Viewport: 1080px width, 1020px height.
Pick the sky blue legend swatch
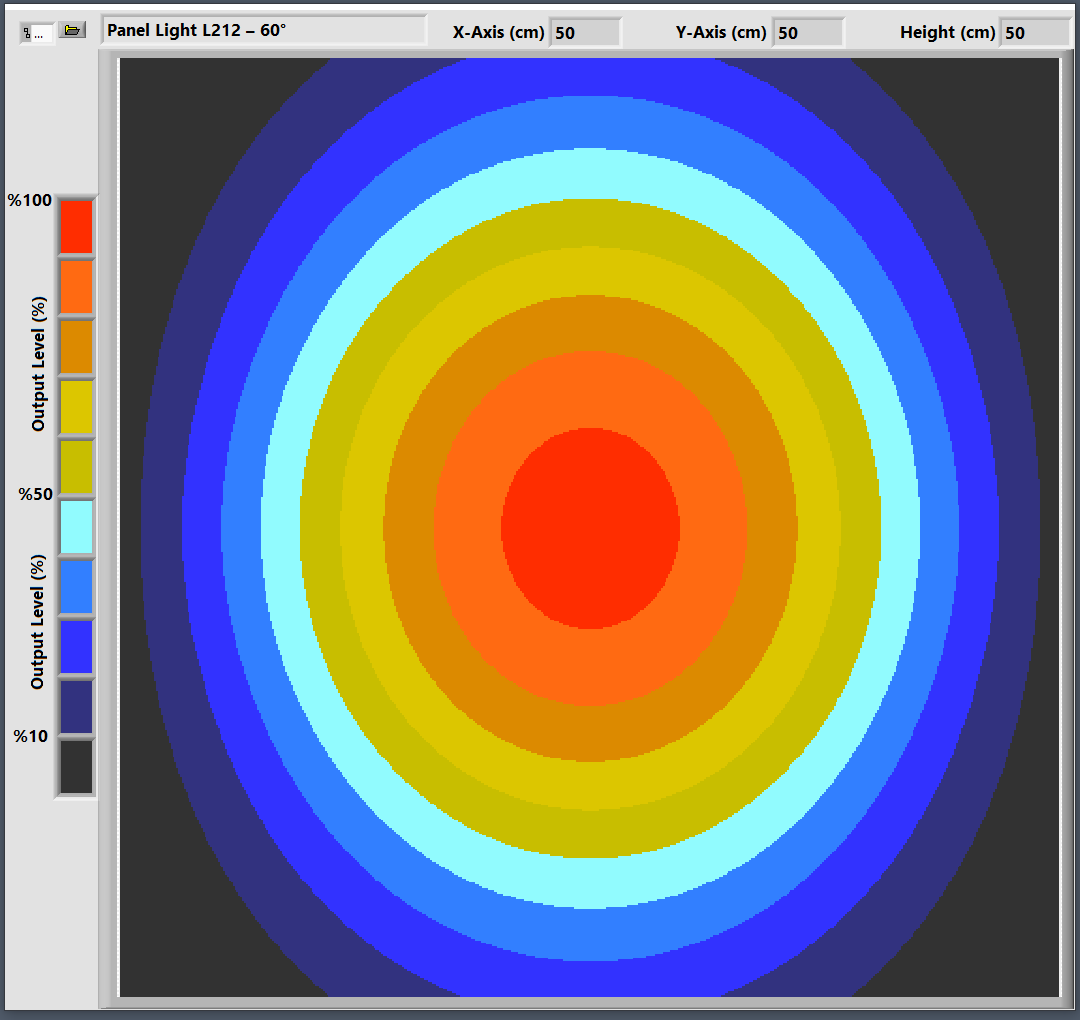pyautogui.click(x=76, y=587)
